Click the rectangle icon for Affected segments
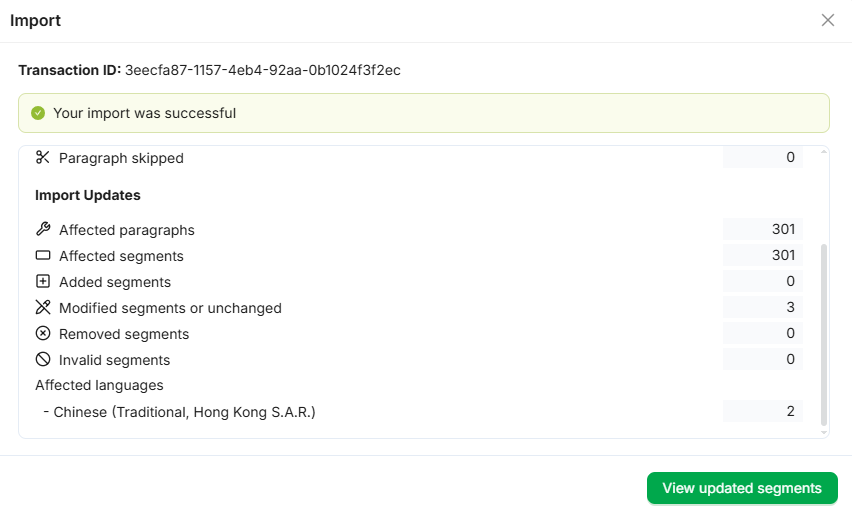 click(42, 256)
